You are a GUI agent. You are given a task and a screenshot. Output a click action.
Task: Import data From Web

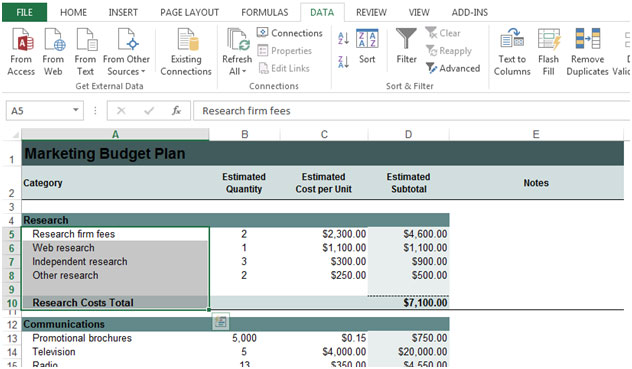[53, 52]
